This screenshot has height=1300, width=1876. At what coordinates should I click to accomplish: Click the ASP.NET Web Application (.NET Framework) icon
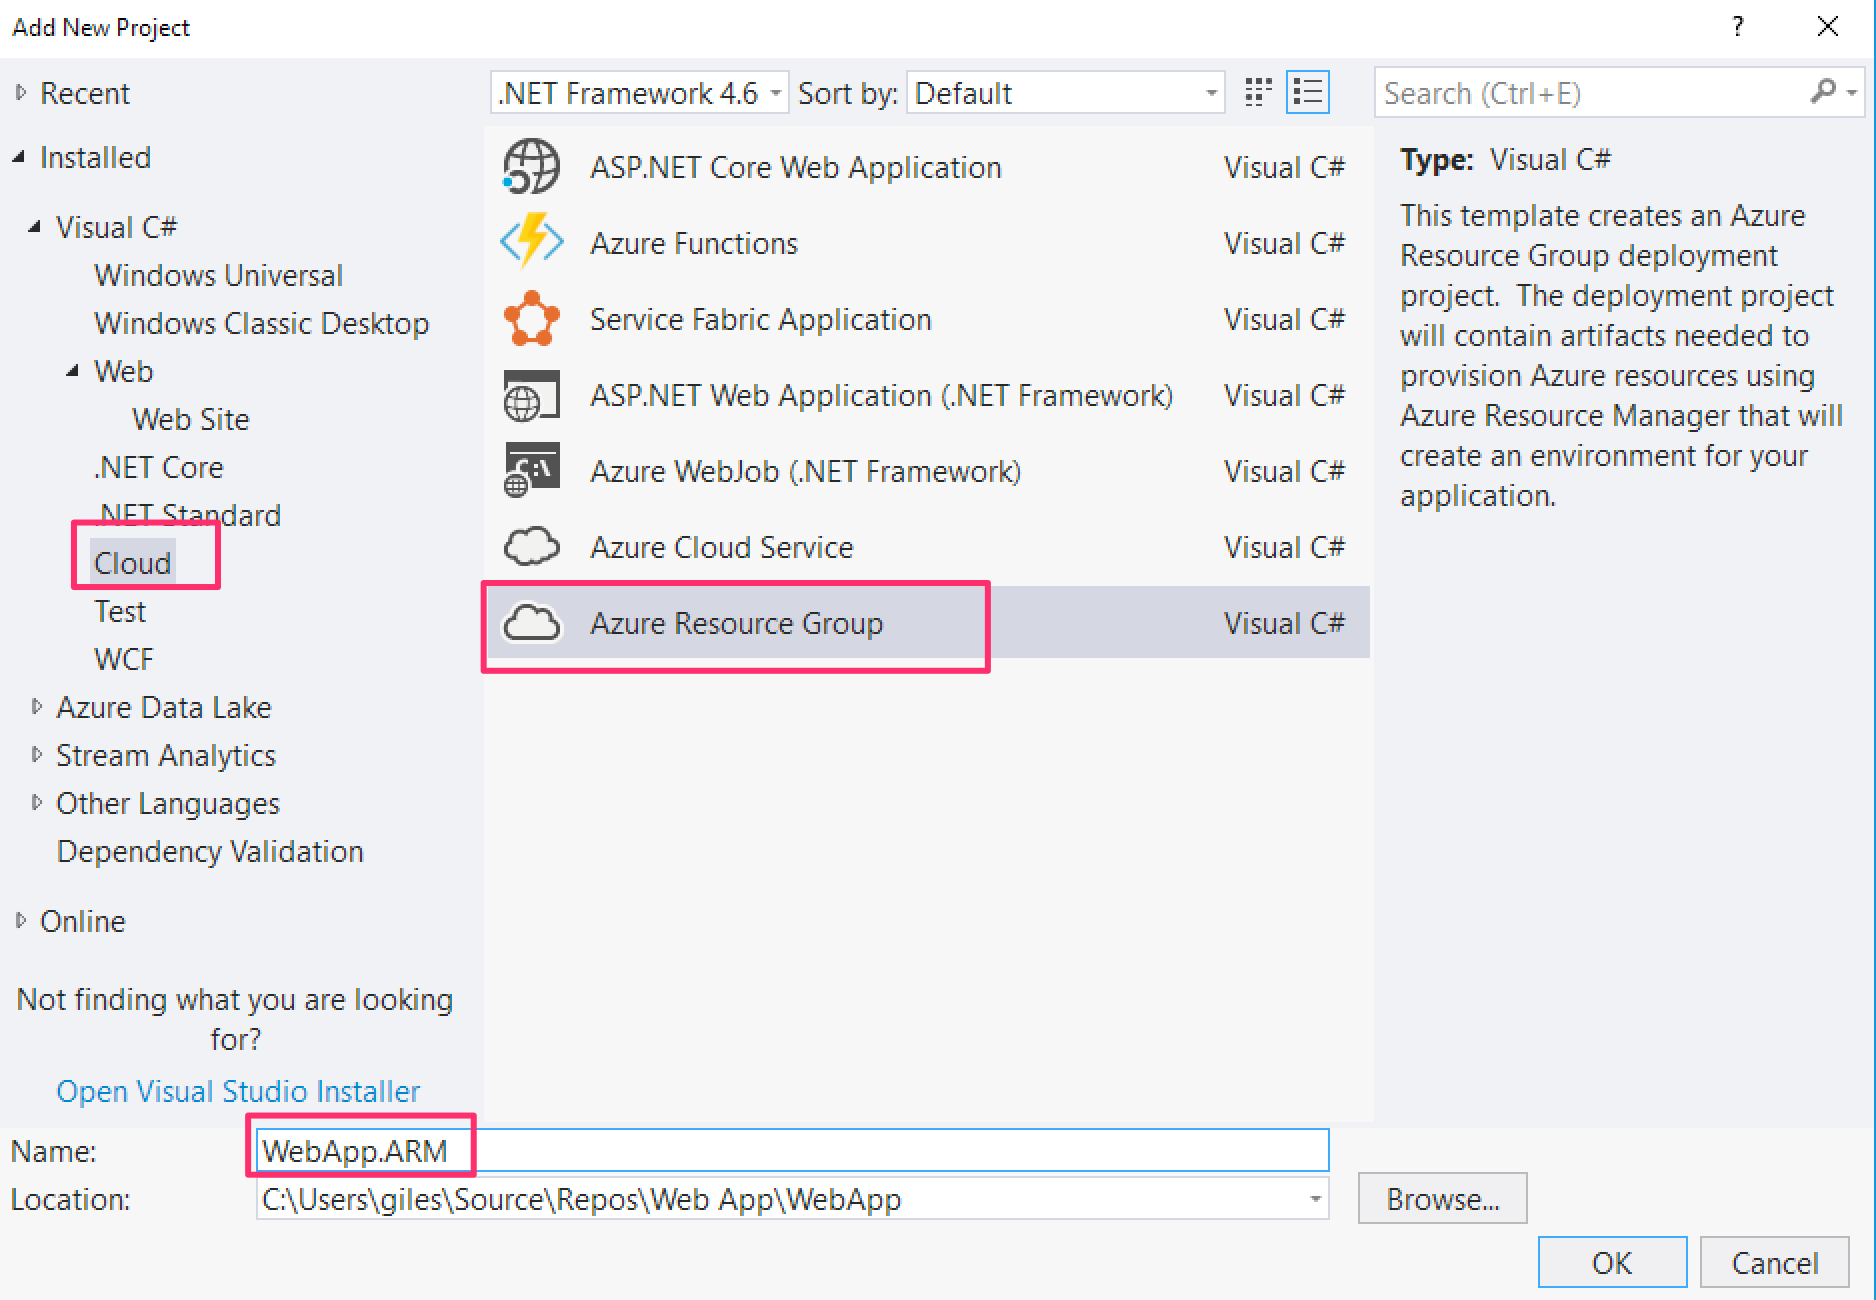(531, 395)
